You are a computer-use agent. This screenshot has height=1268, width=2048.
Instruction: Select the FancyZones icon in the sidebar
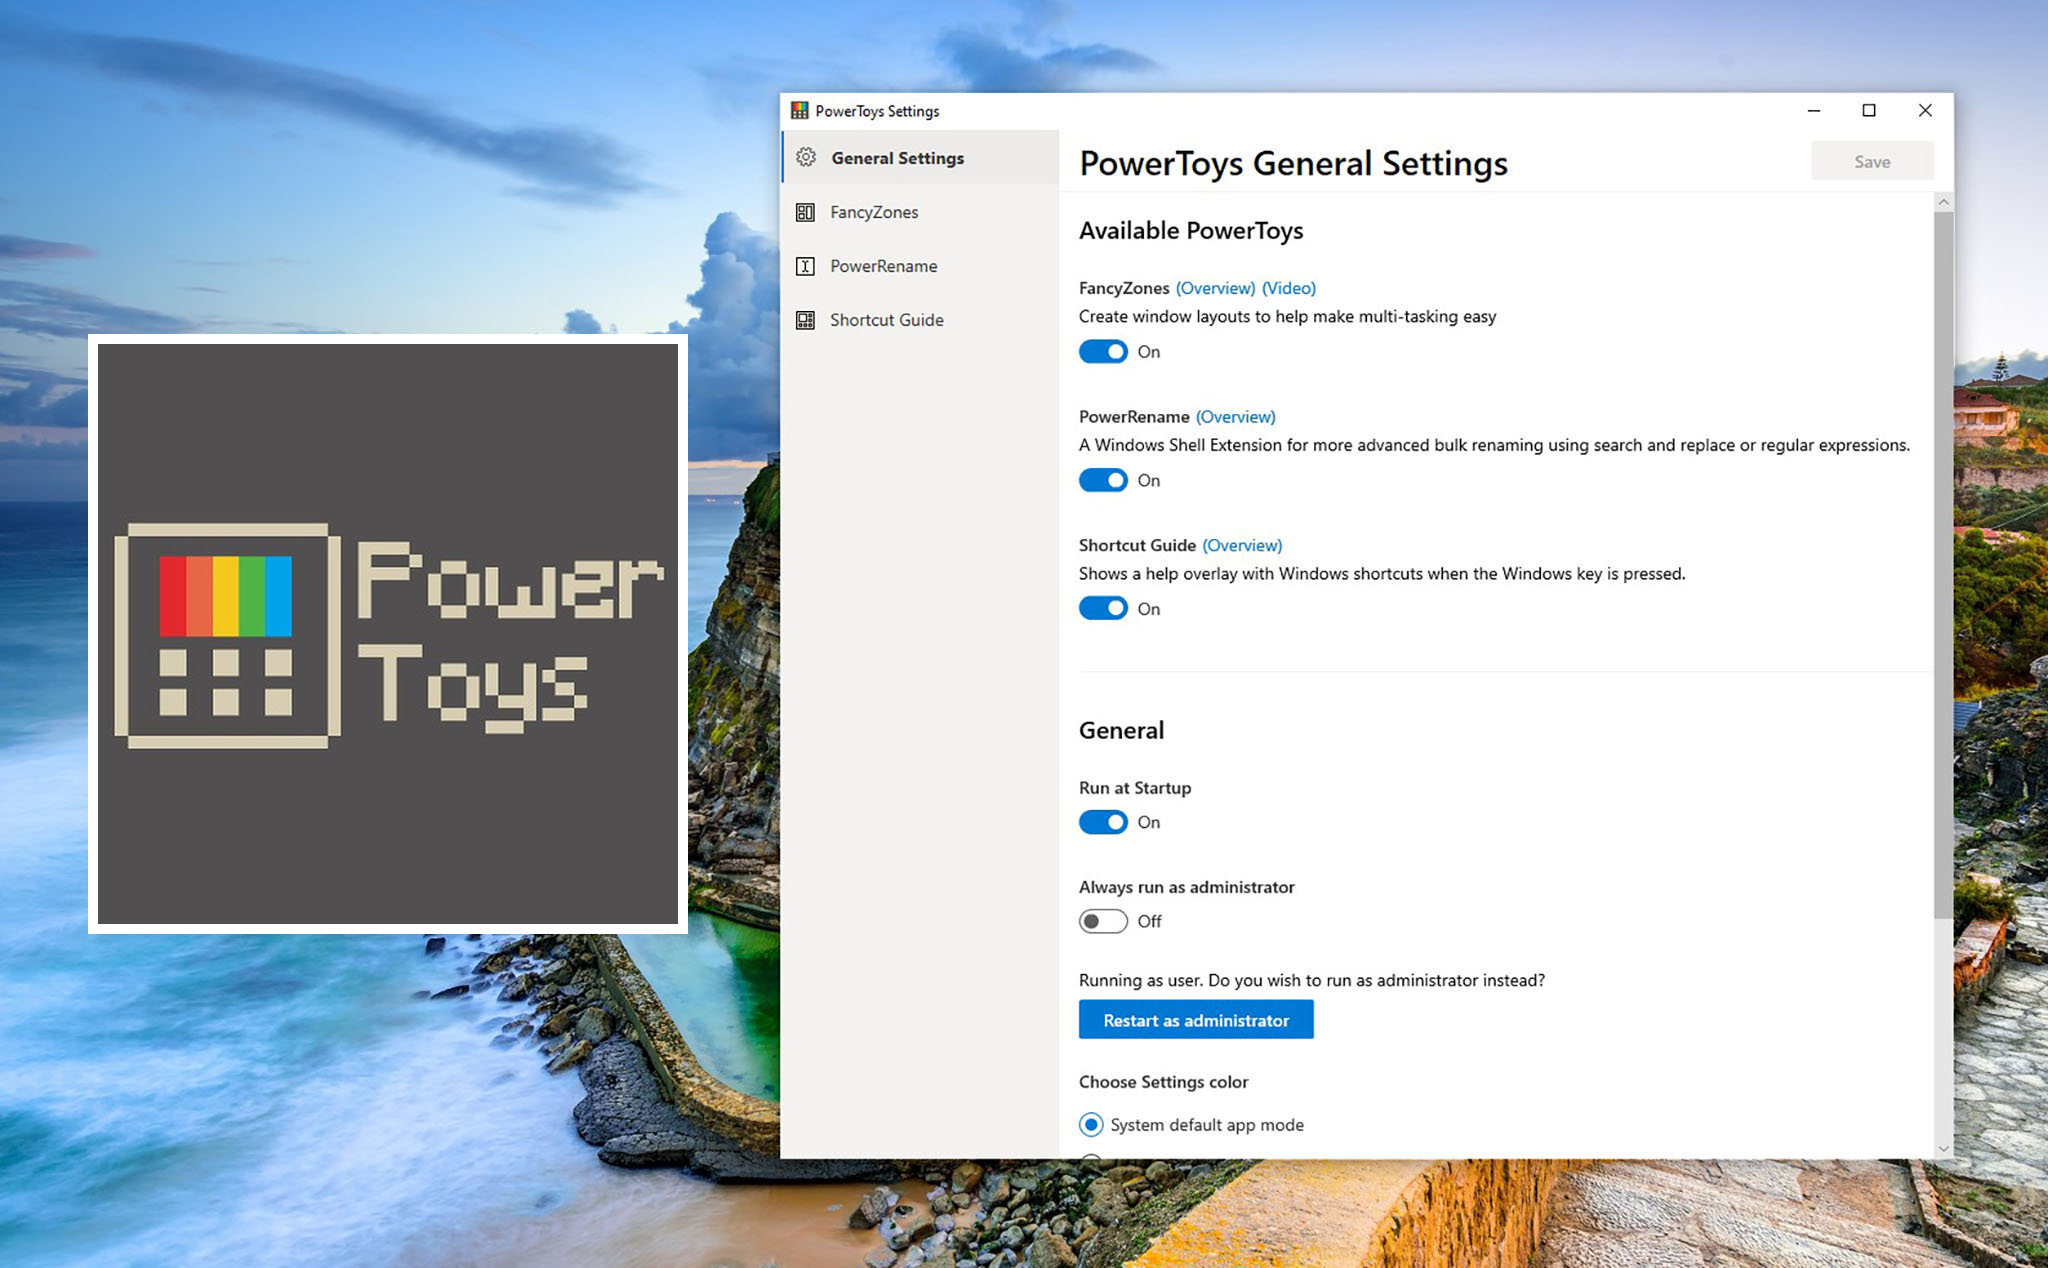click(x=806, y=211)
